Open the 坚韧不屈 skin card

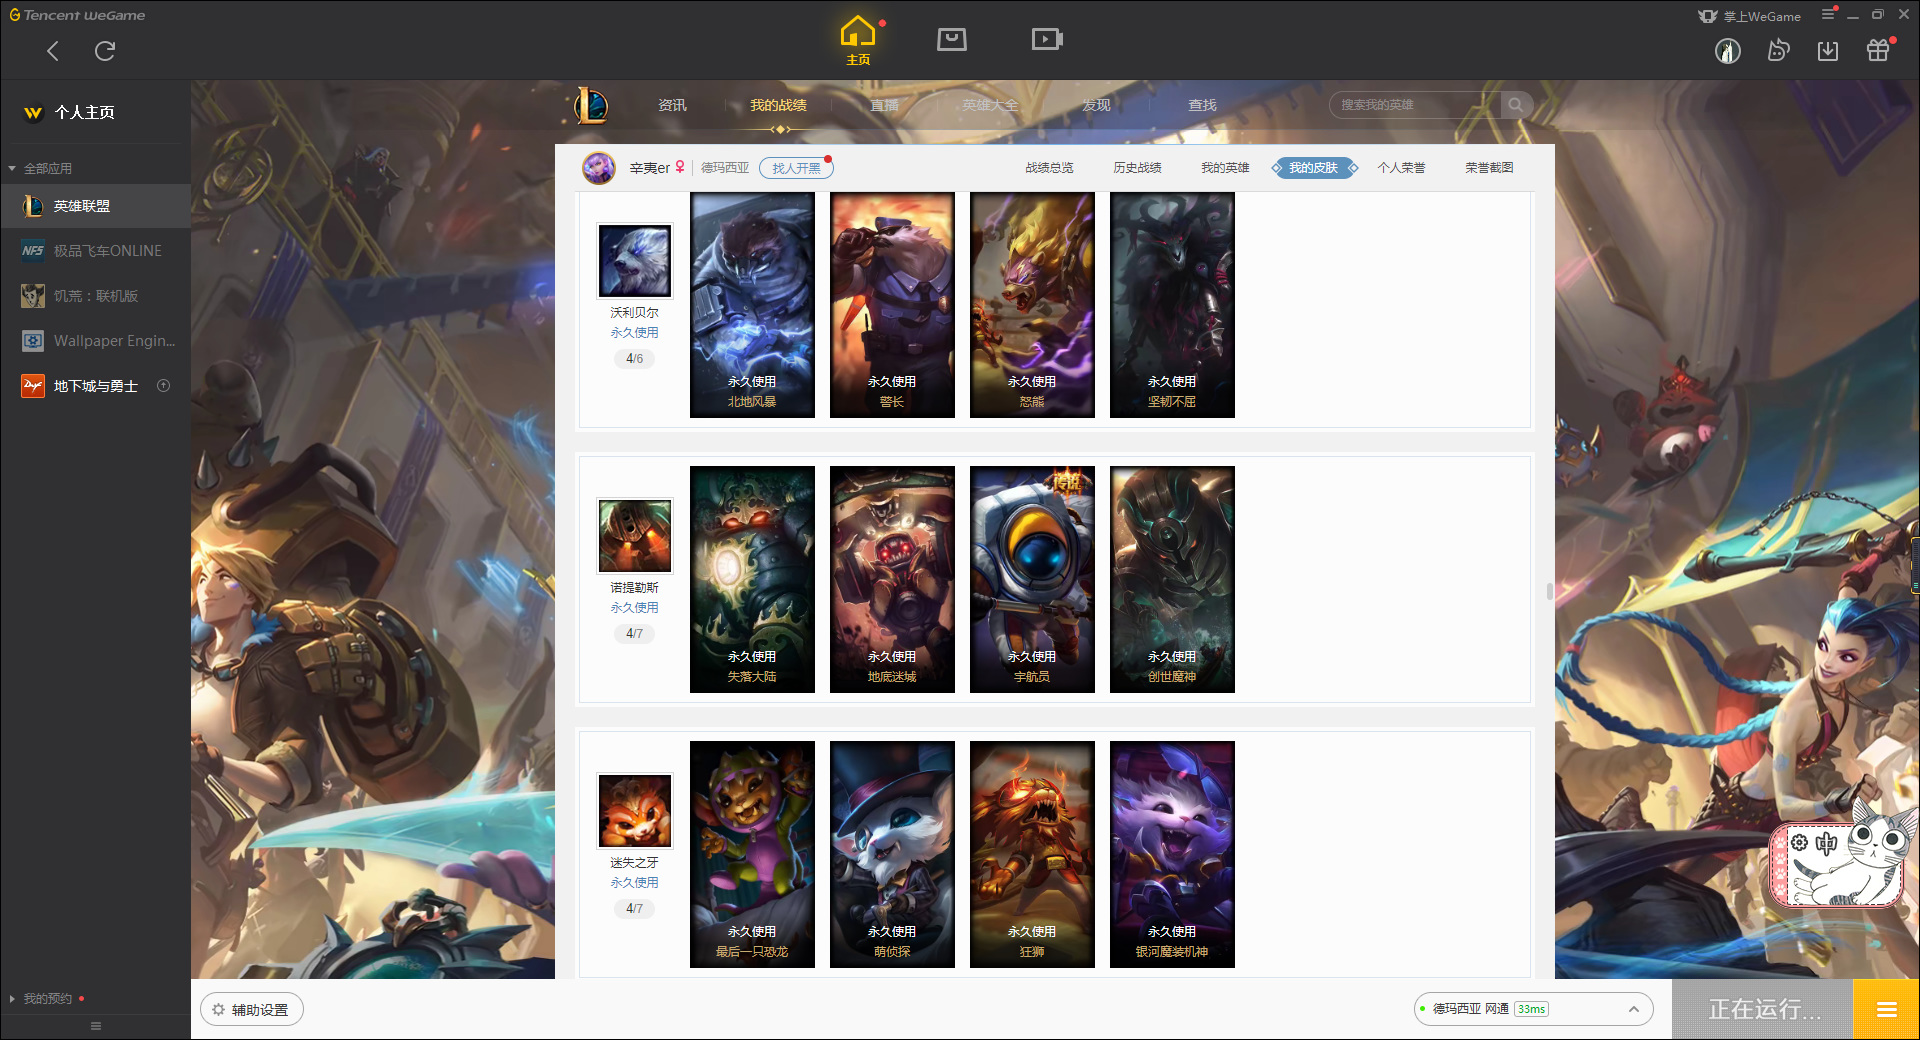pyautogui.click(x=1172, y=305)
